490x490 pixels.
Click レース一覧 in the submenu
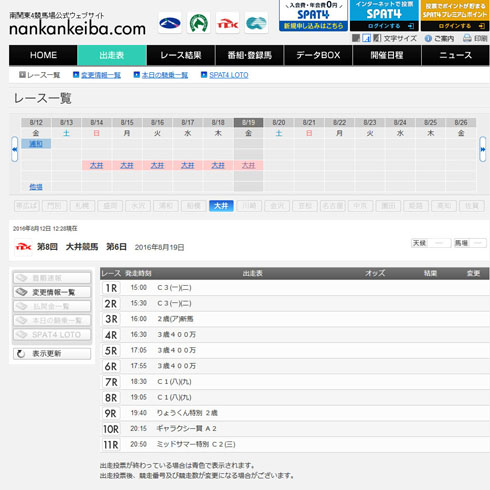tap(43, 75)
